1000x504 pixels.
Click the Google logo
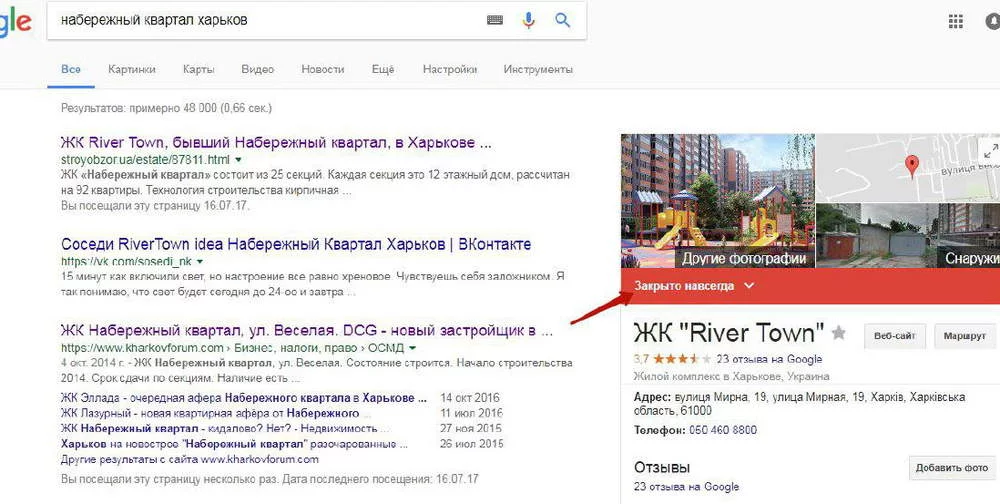[14, 21]
